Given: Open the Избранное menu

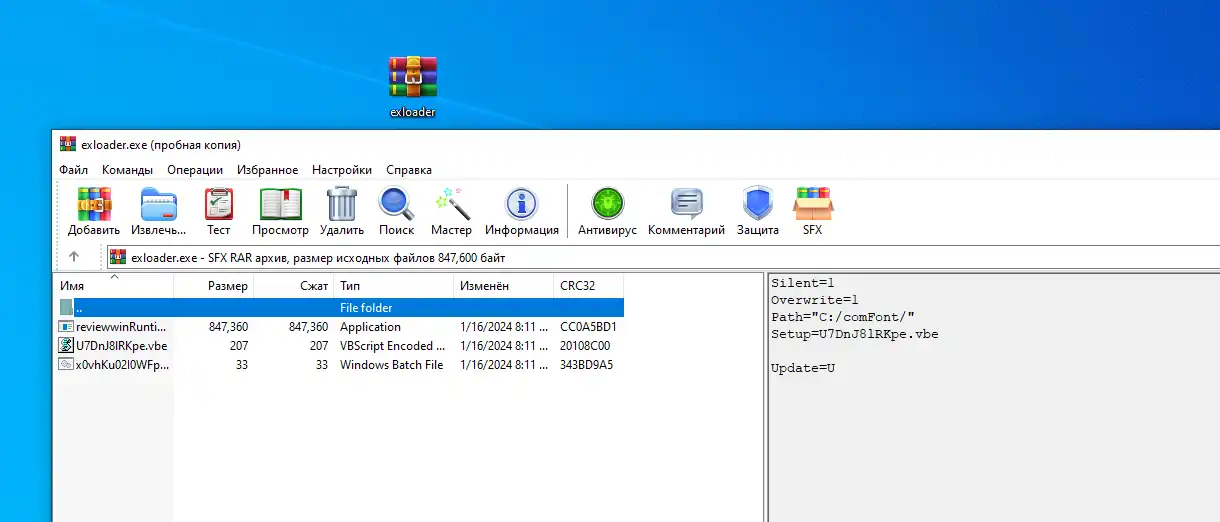Looking at the screenshot, I should pyautogui.click(x=267, y=170).
